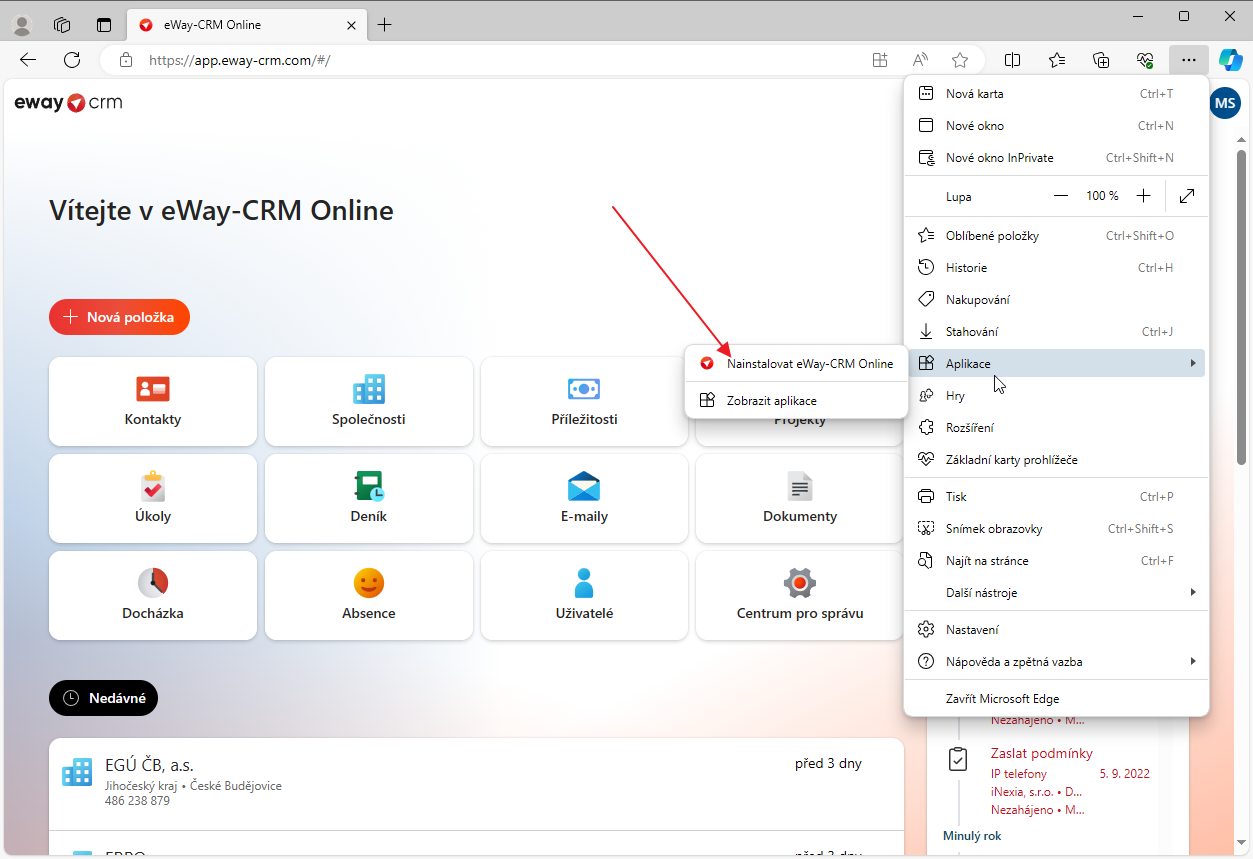Choose Zobrazit aplikace in submenu
The width and height of the screenshot is (1253, 859).
click(796, 400)
